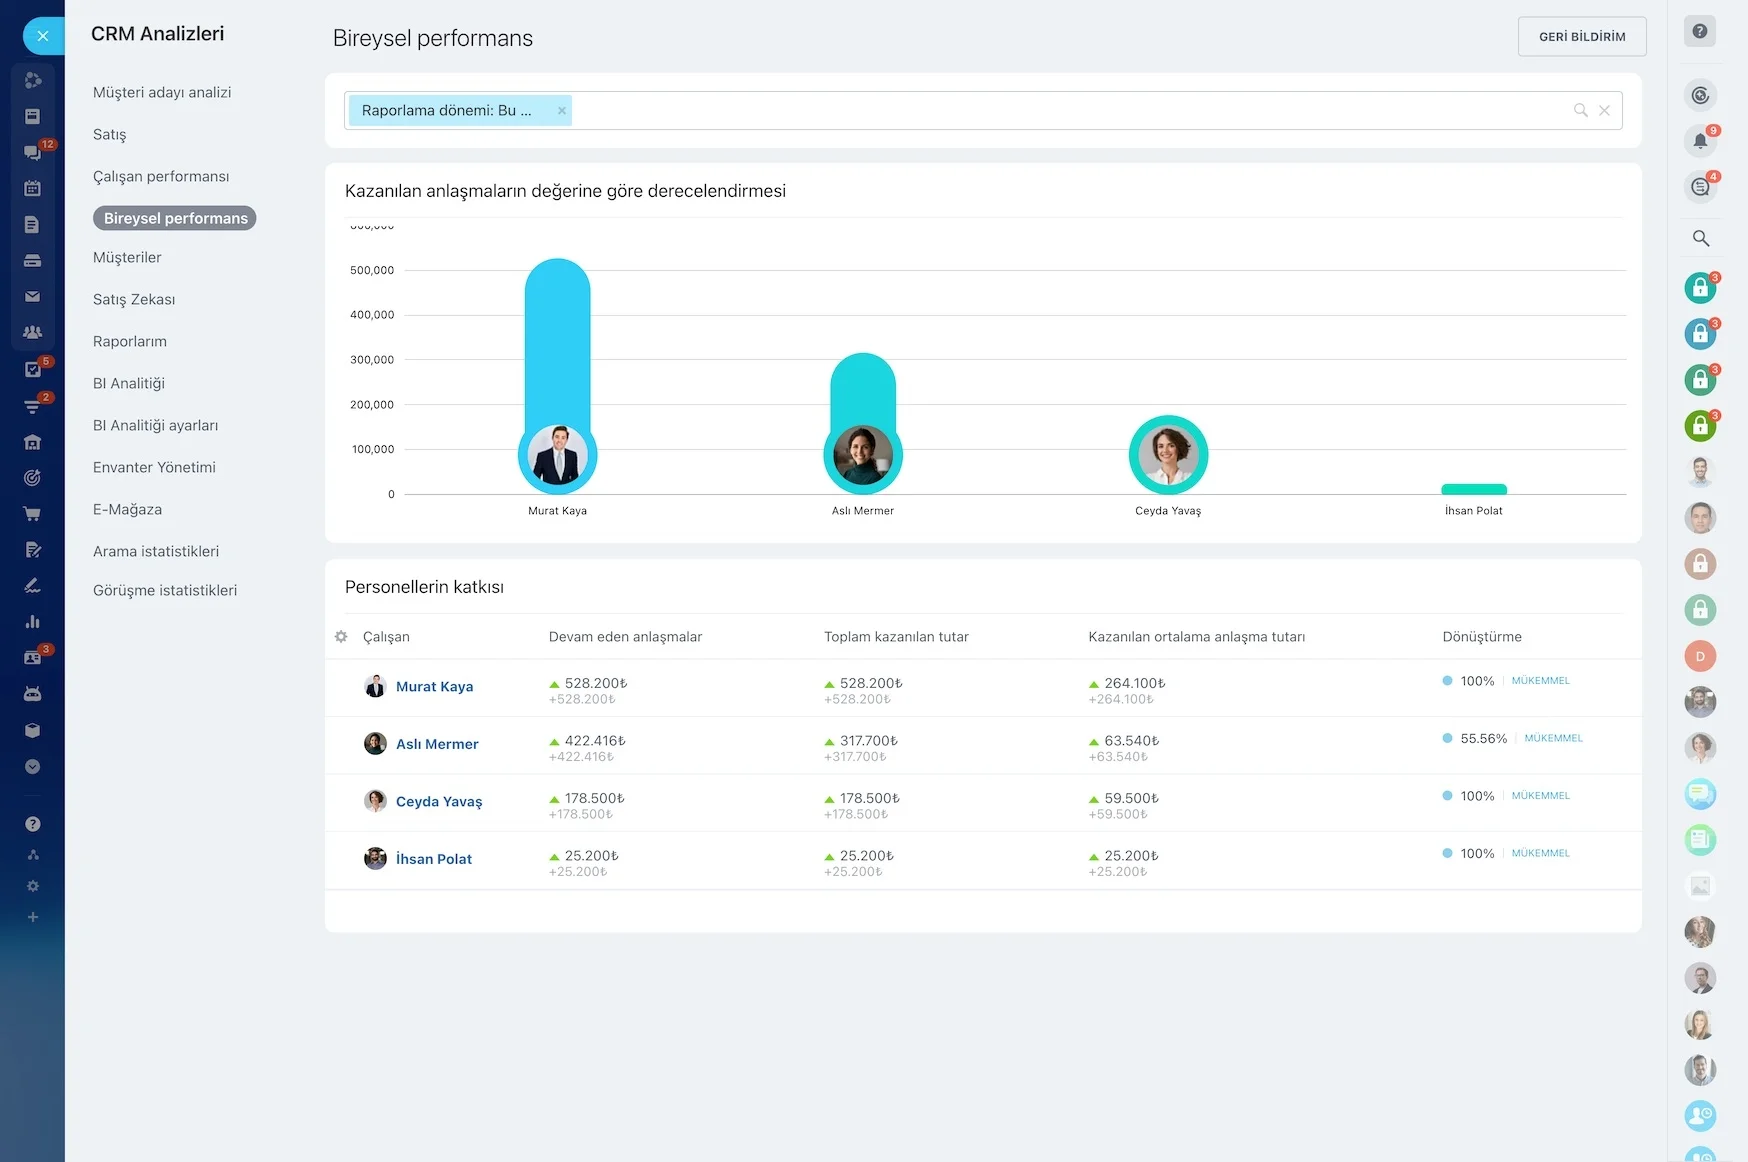The image size is (1748, 1162).
Task: Open the tasks checkmark sidebar icon
Action: [x=32, y=369]
